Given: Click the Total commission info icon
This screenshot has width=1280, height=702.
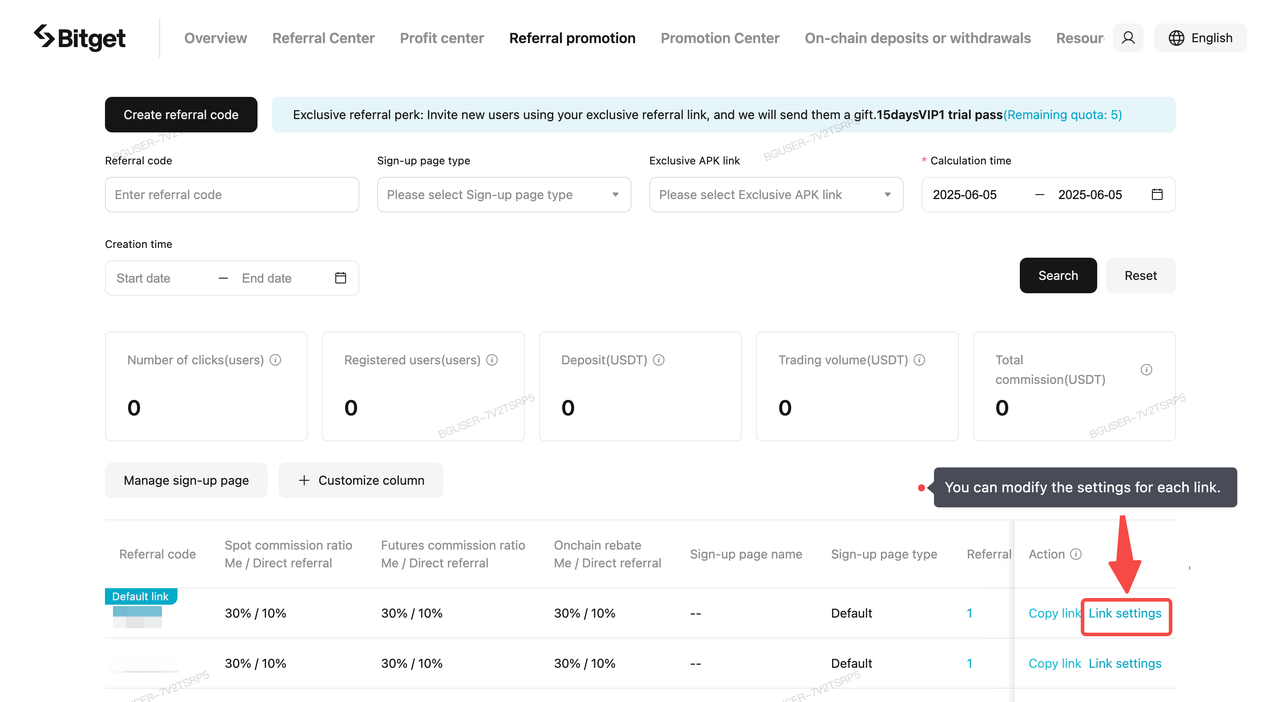Looking at the screenshot, I should [x=1146, y=370].
